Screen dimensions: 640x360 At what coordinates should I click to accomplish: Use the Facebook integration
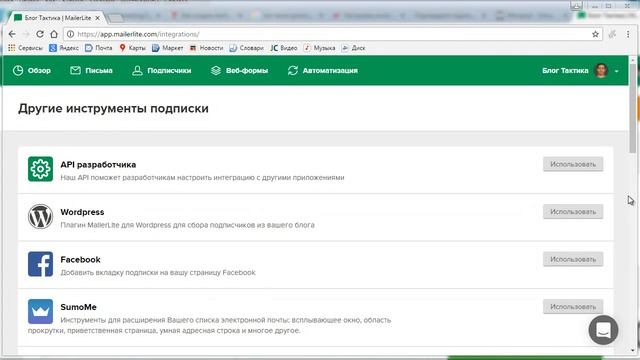[x=573, y=259]
